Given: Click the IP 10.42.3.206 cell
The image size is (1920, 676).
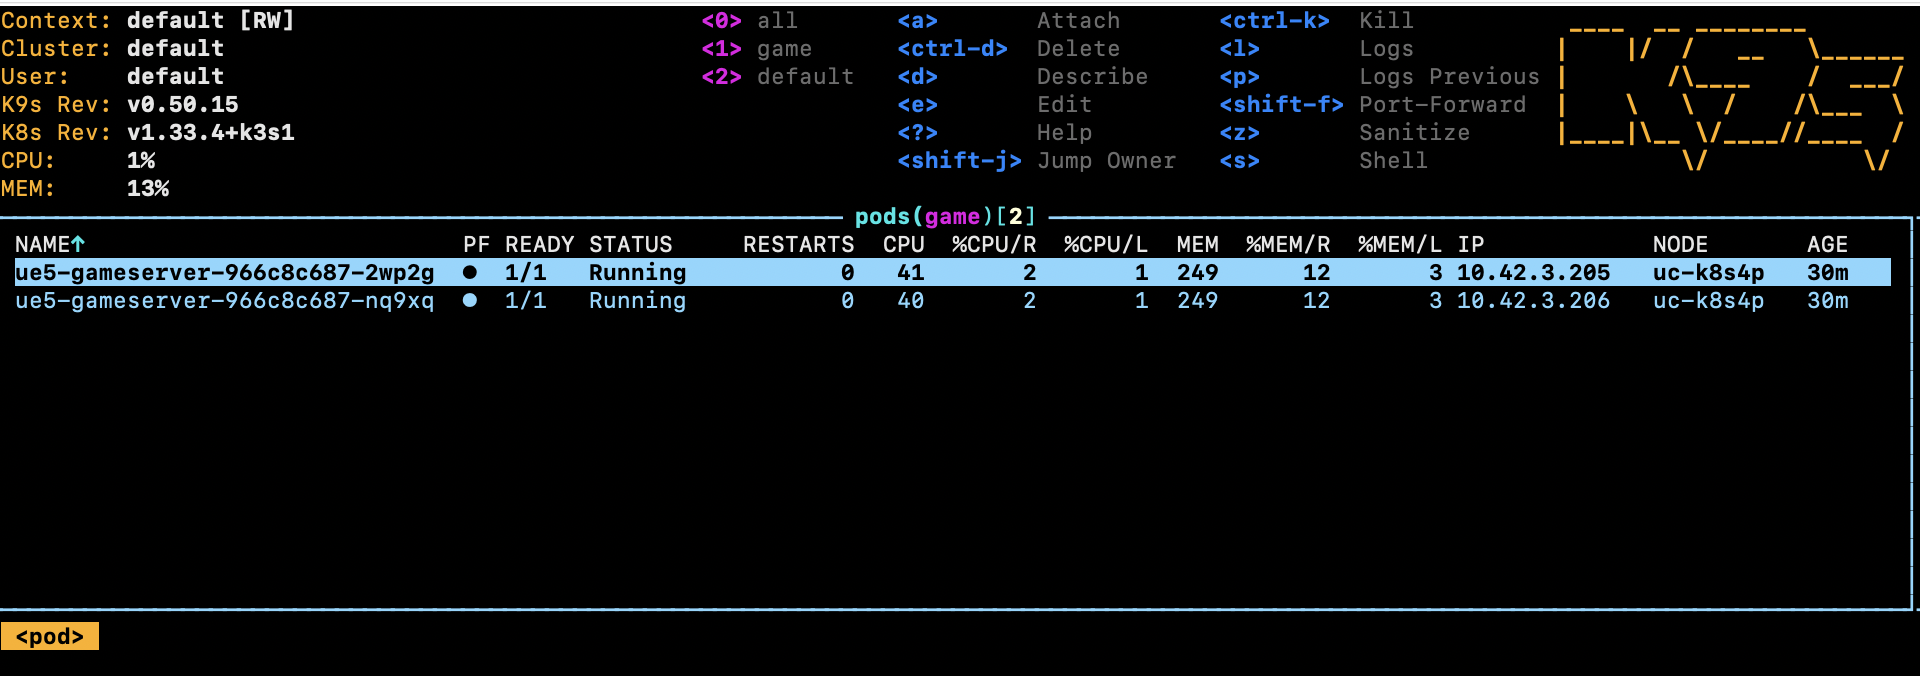Looking at the screenshot, I should (x=1533, y=300).
